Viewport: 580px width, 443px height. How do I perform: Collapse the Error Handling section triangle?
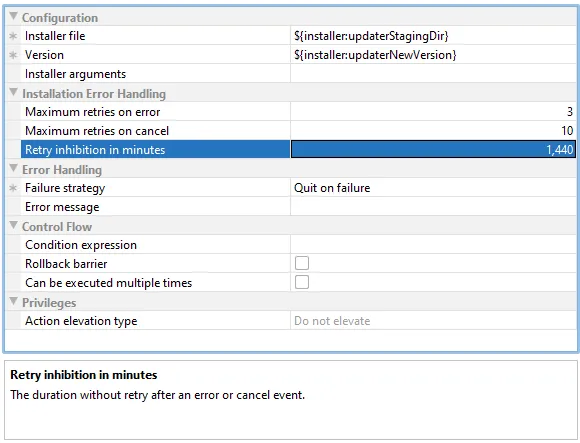13,169
